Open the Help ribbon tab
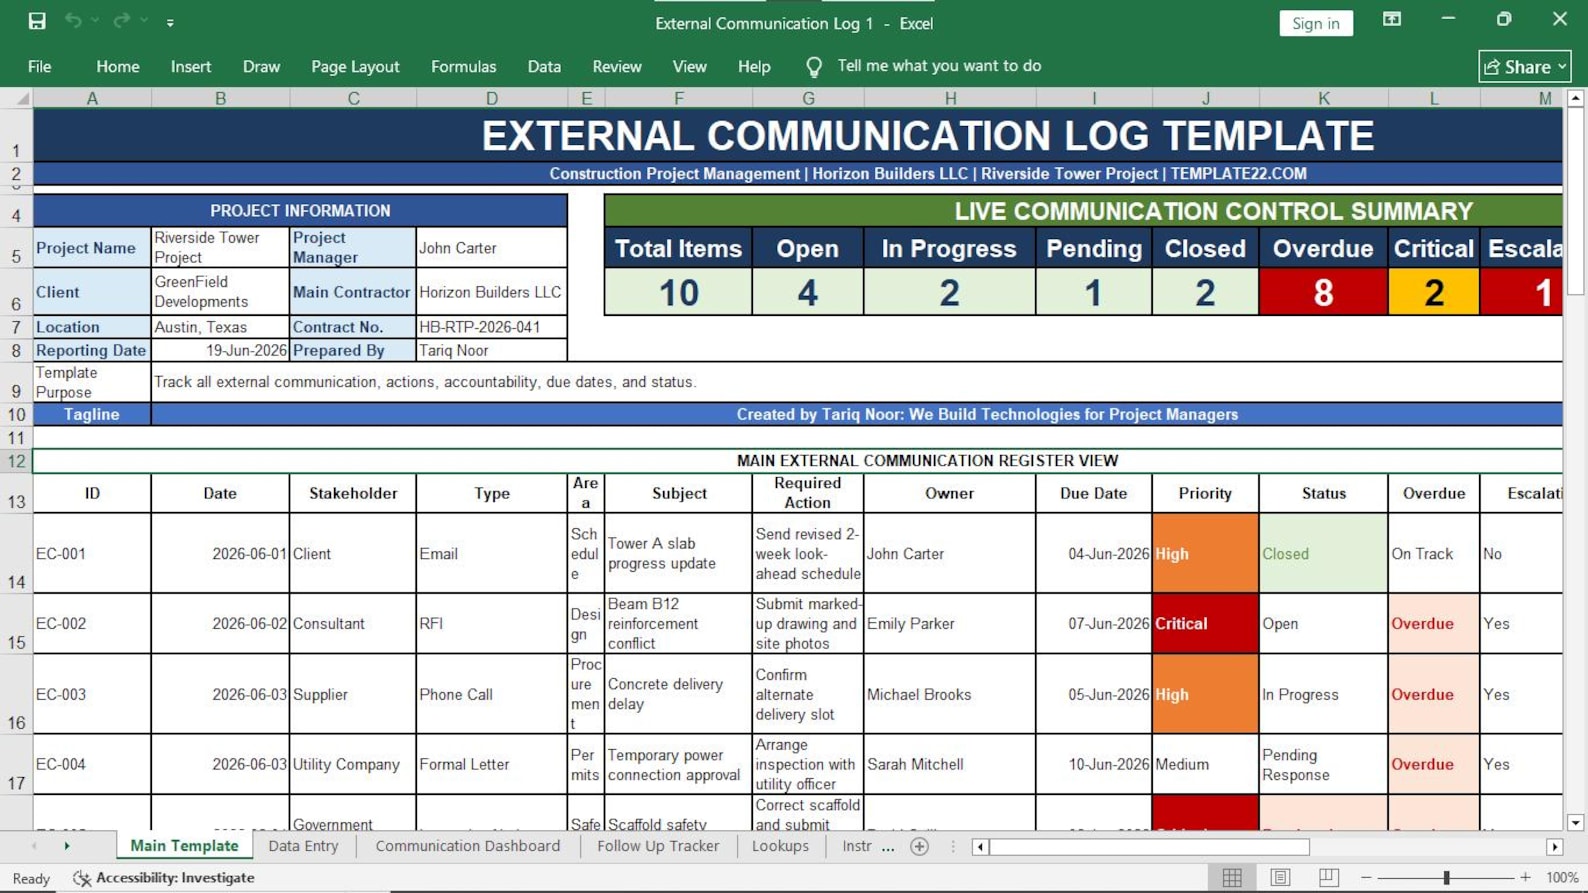Image resolution: width=1588 pixels, height=893 pixels. pyautogui.click(x=754, y=66)
